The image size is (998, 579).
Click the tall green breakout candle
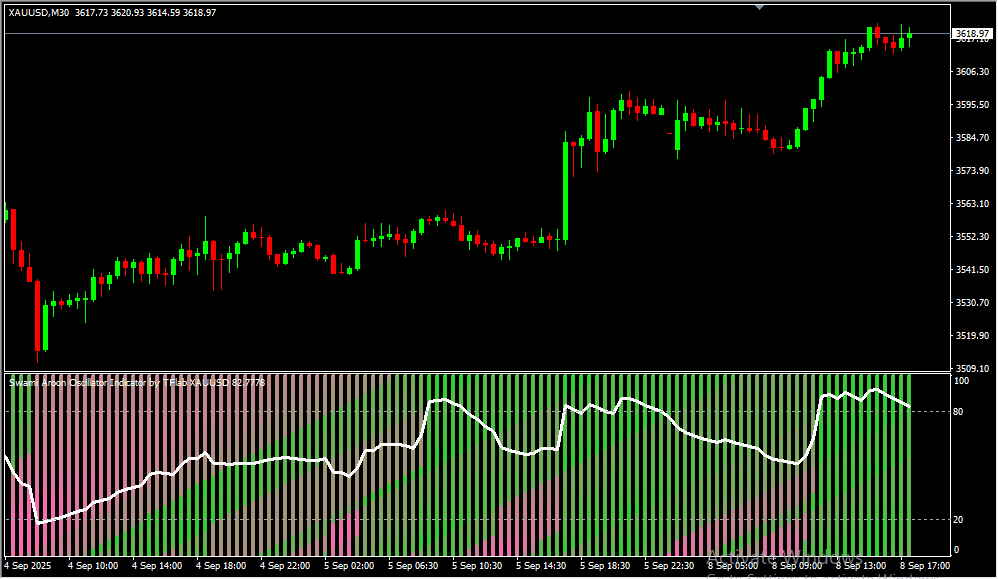pos(565,190)
